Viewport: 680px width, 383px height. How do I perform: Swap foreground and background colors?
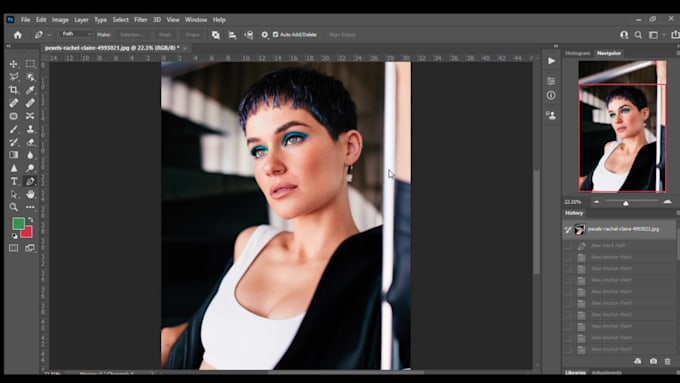[x=30, y=220]
